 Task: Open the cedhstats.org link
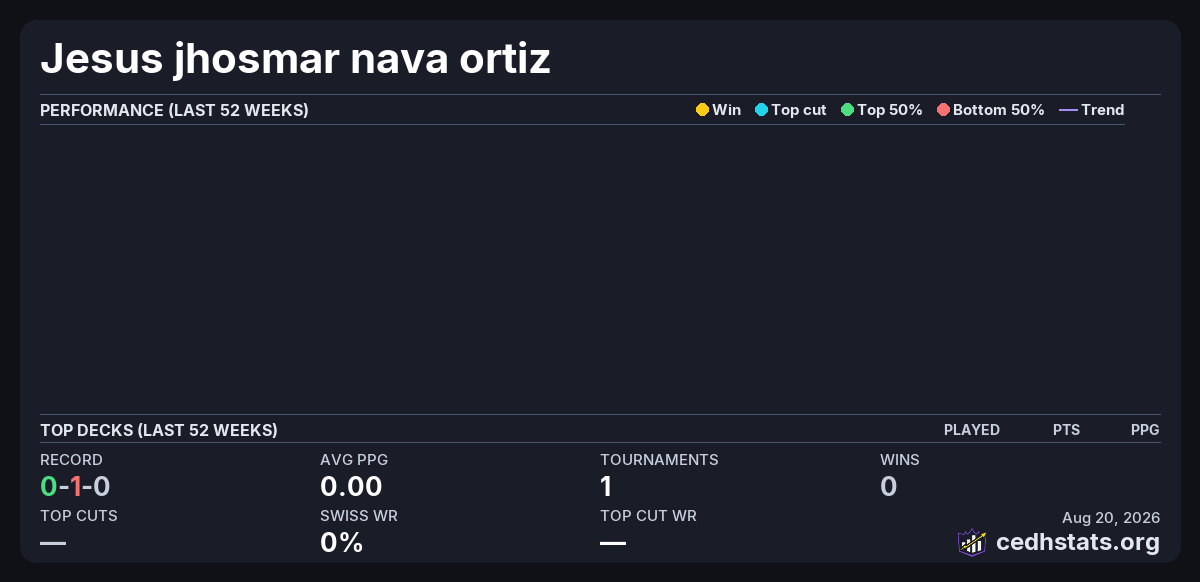tap(1078, 542)
